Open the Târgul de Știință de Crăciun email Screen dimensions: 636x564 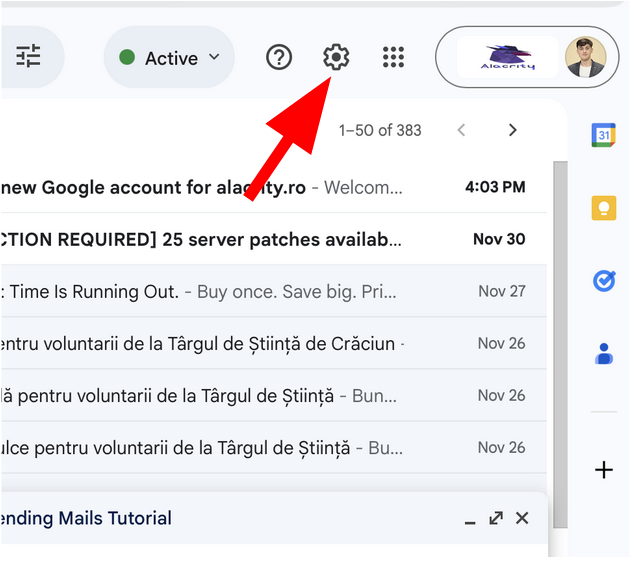[x=274, y=344]
